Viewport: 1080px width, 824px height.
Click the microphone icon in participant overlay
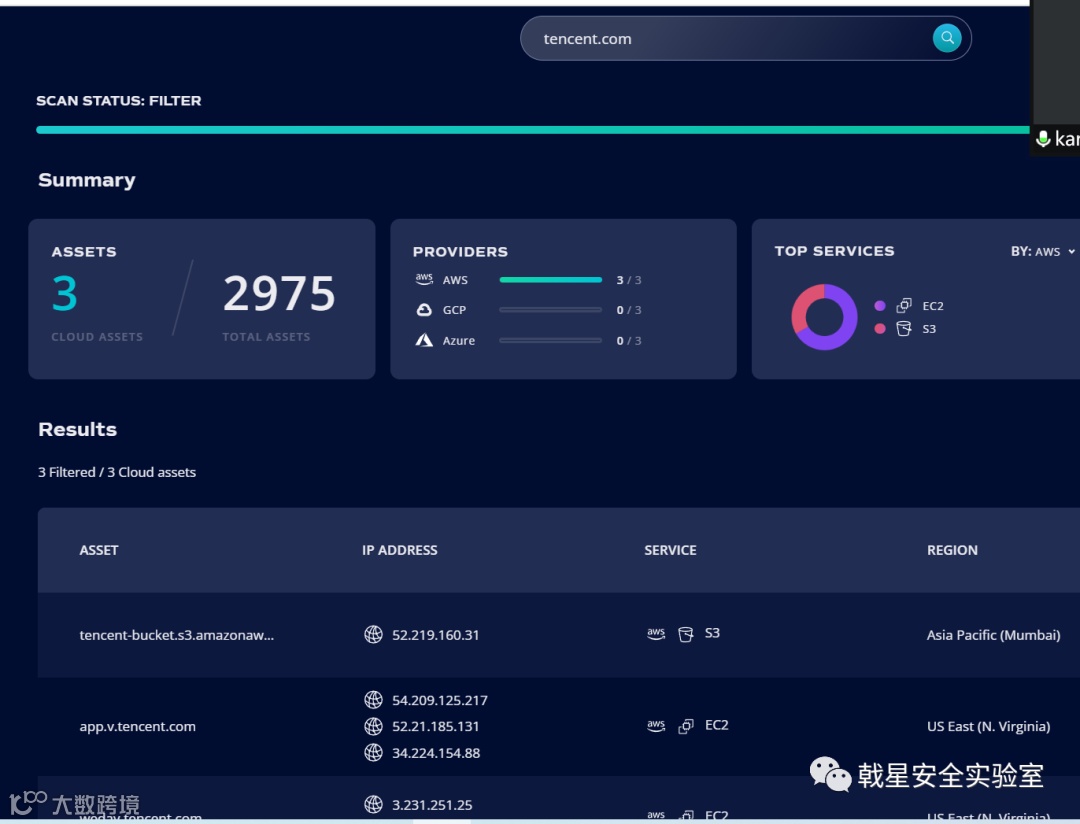tap(1043, 138)
